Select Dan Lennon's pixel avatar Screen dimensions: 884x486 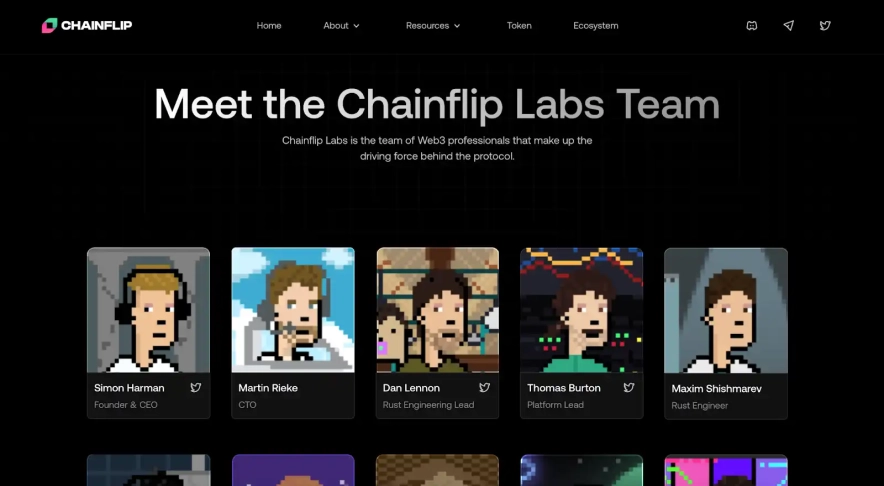click(437, 310)
